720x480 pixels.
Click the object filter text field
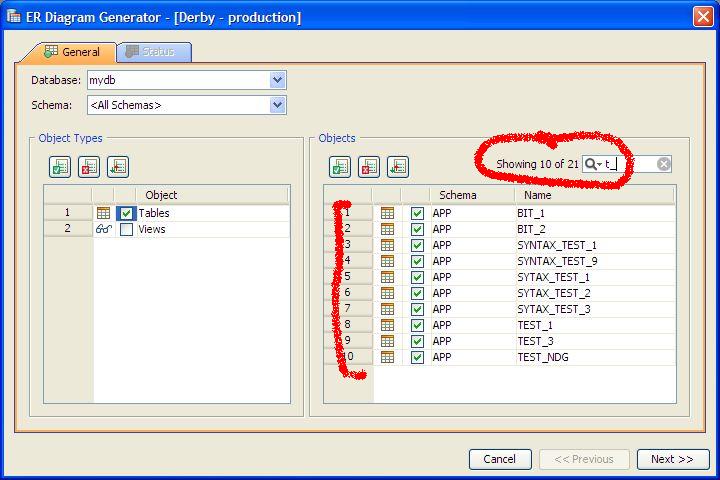click(x=629, y=164)
